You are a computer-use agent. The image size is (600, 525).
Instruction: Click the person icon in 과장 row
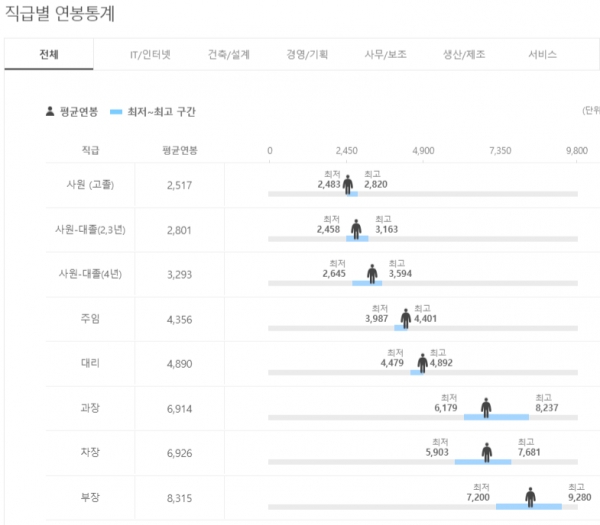(x=486, y=408)
